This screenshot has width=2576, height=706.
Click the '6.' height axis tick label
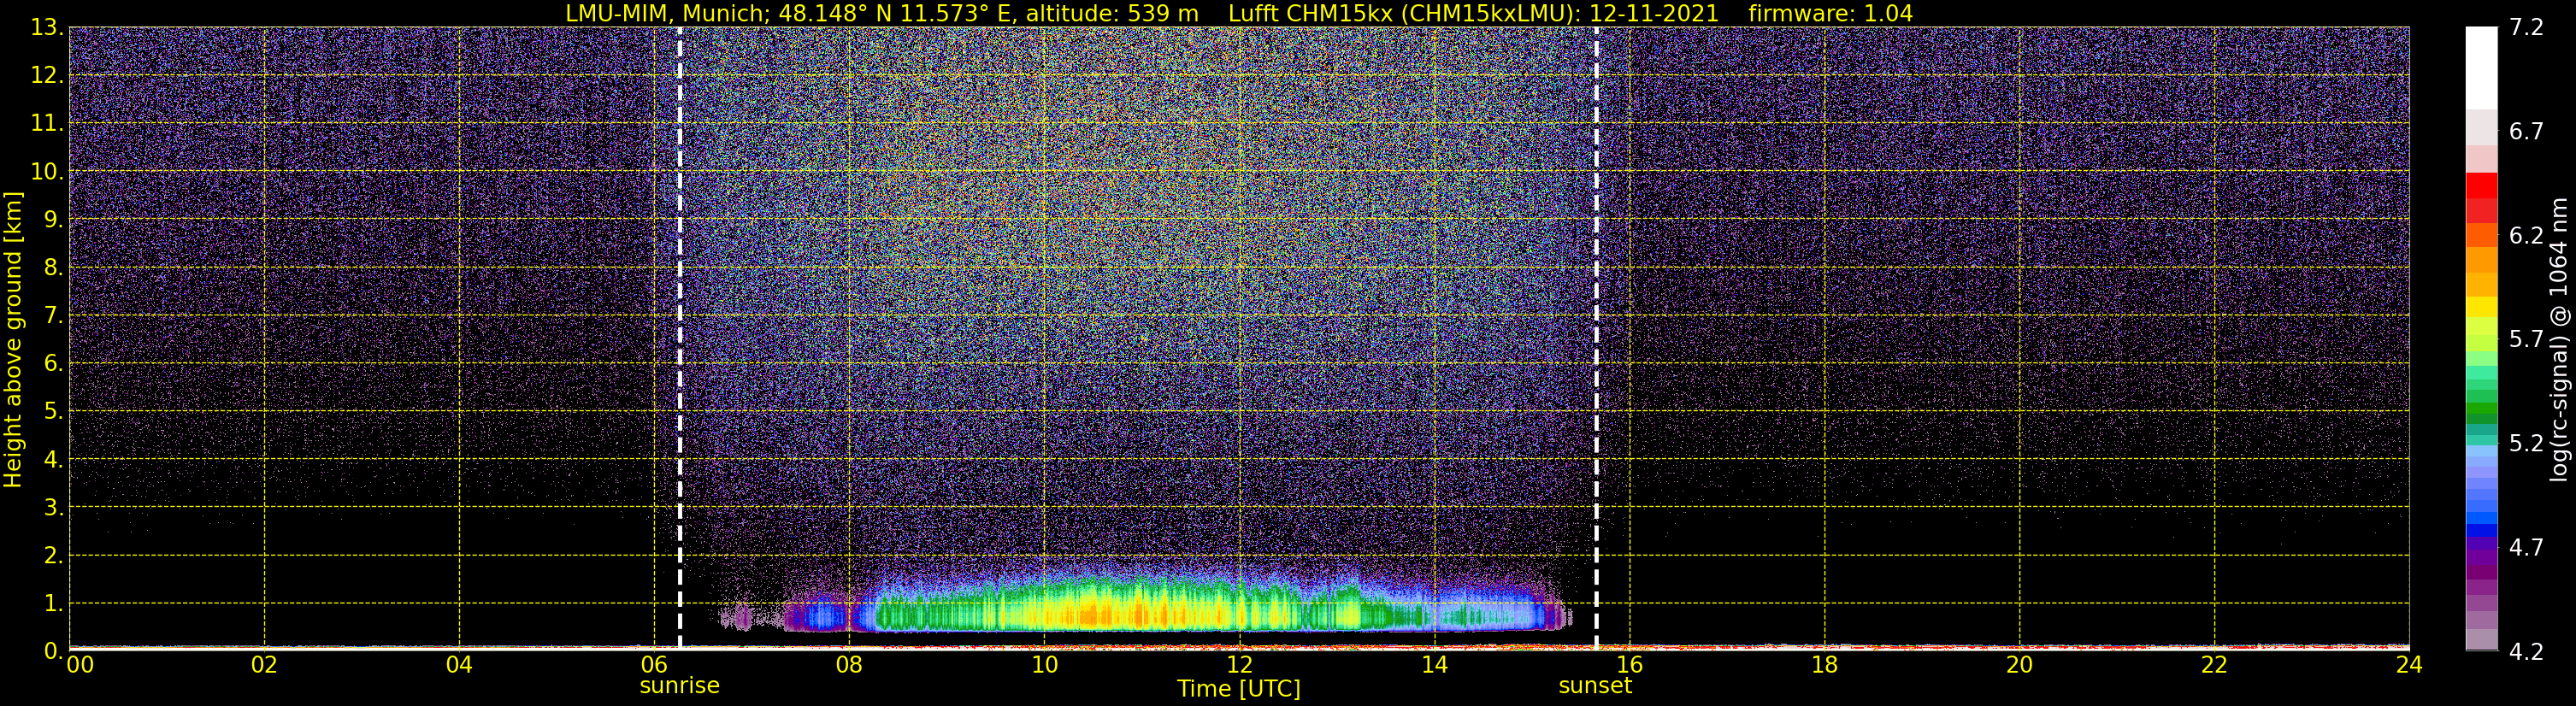54,363
